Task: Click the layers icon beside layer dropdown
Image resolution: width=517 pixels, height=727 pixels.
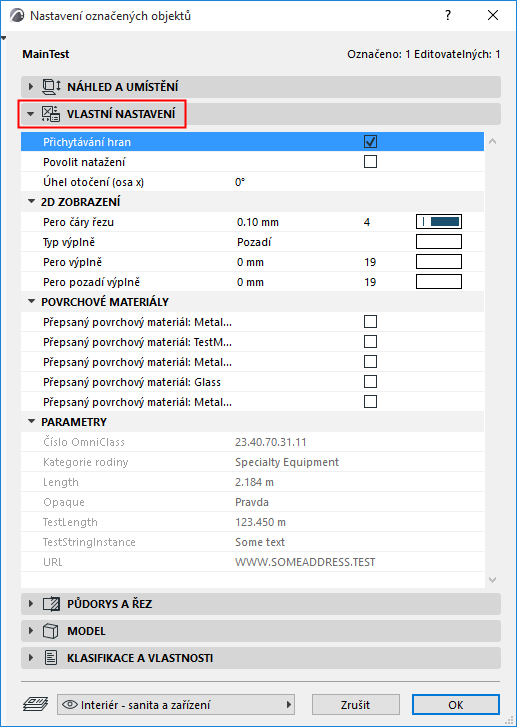Action: pyautogui.click(x=36, y=705)
